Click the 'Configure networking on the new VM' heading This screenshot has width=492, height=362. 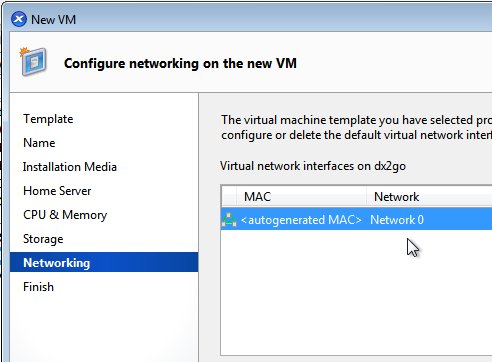pyautogui.click(x=180, y=63)
